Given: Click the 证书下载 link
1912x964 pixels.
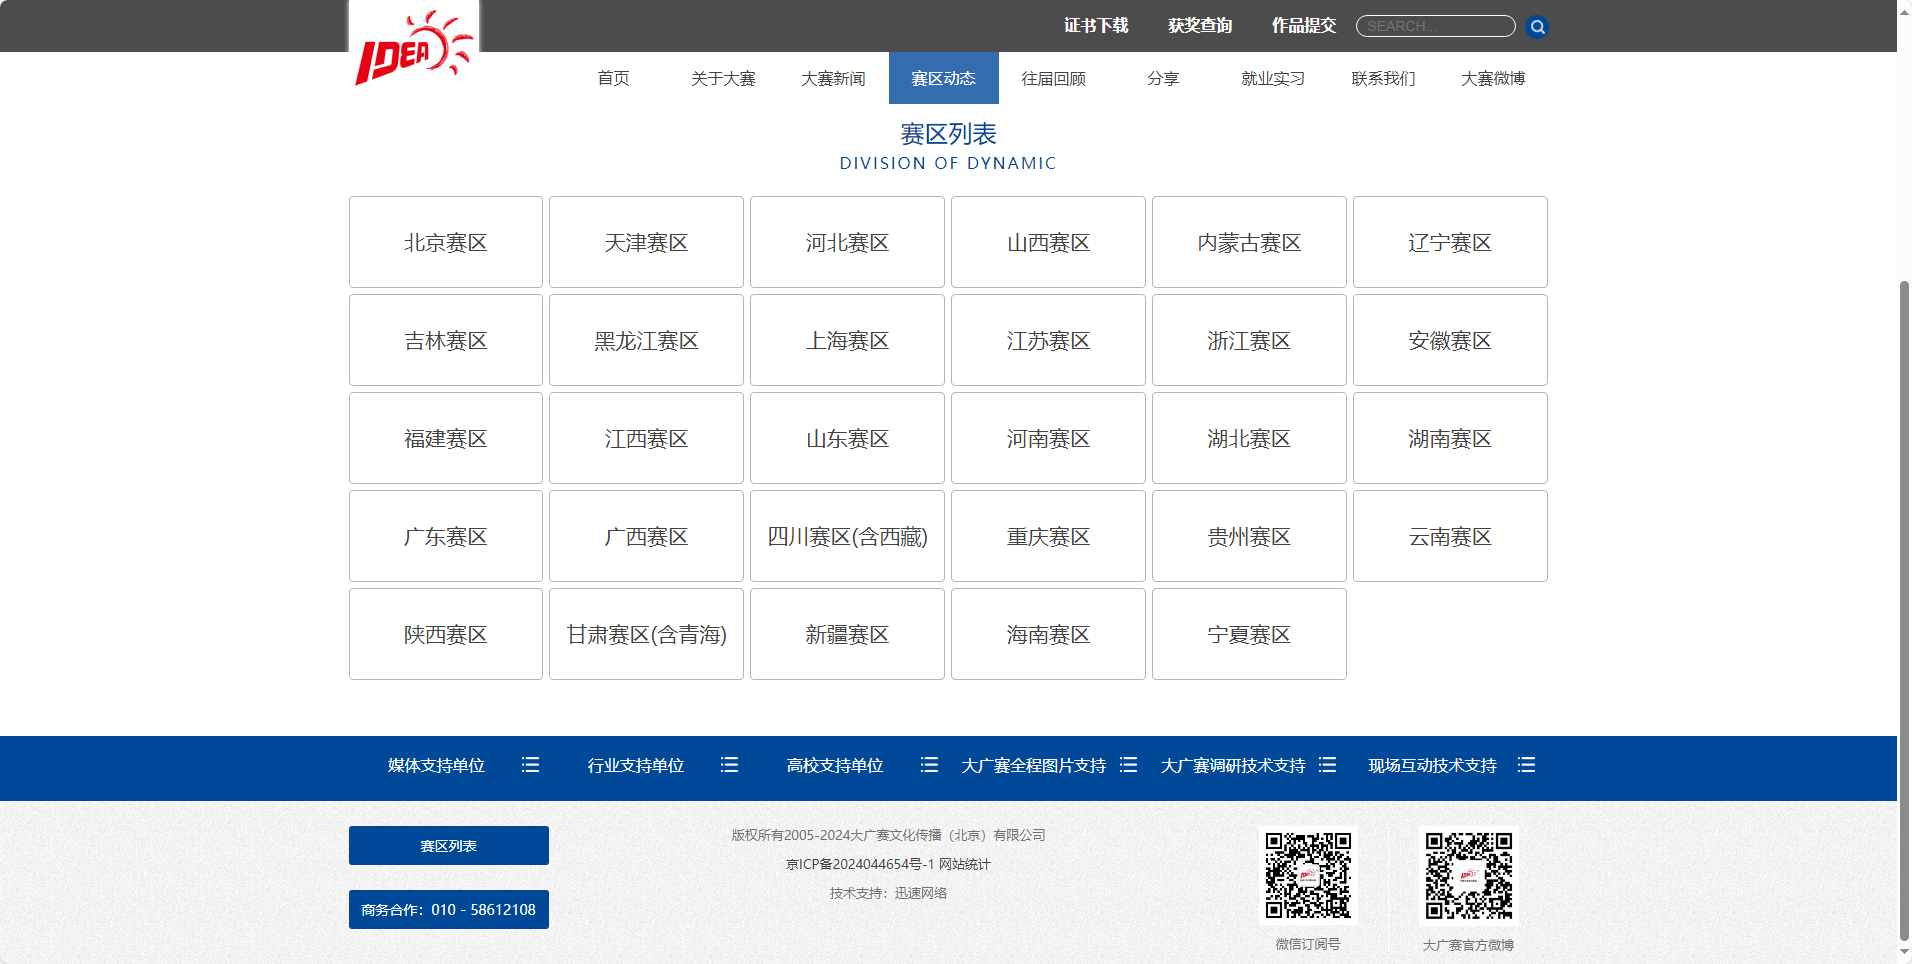Looking at the screenshot, I should 1096,26.
